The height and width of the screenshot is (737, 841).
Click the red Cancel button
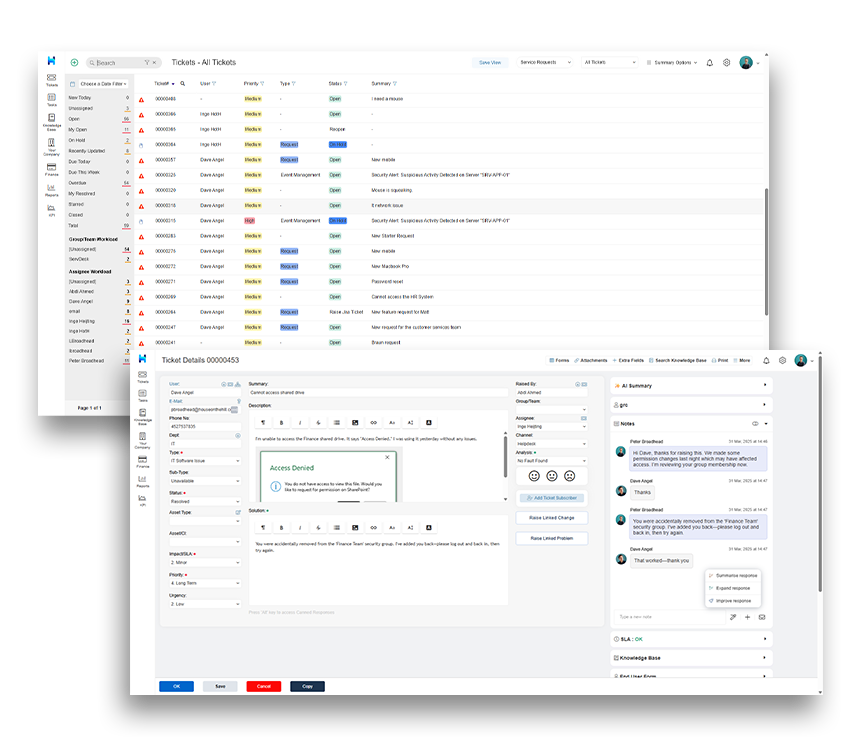coord(263,687)
